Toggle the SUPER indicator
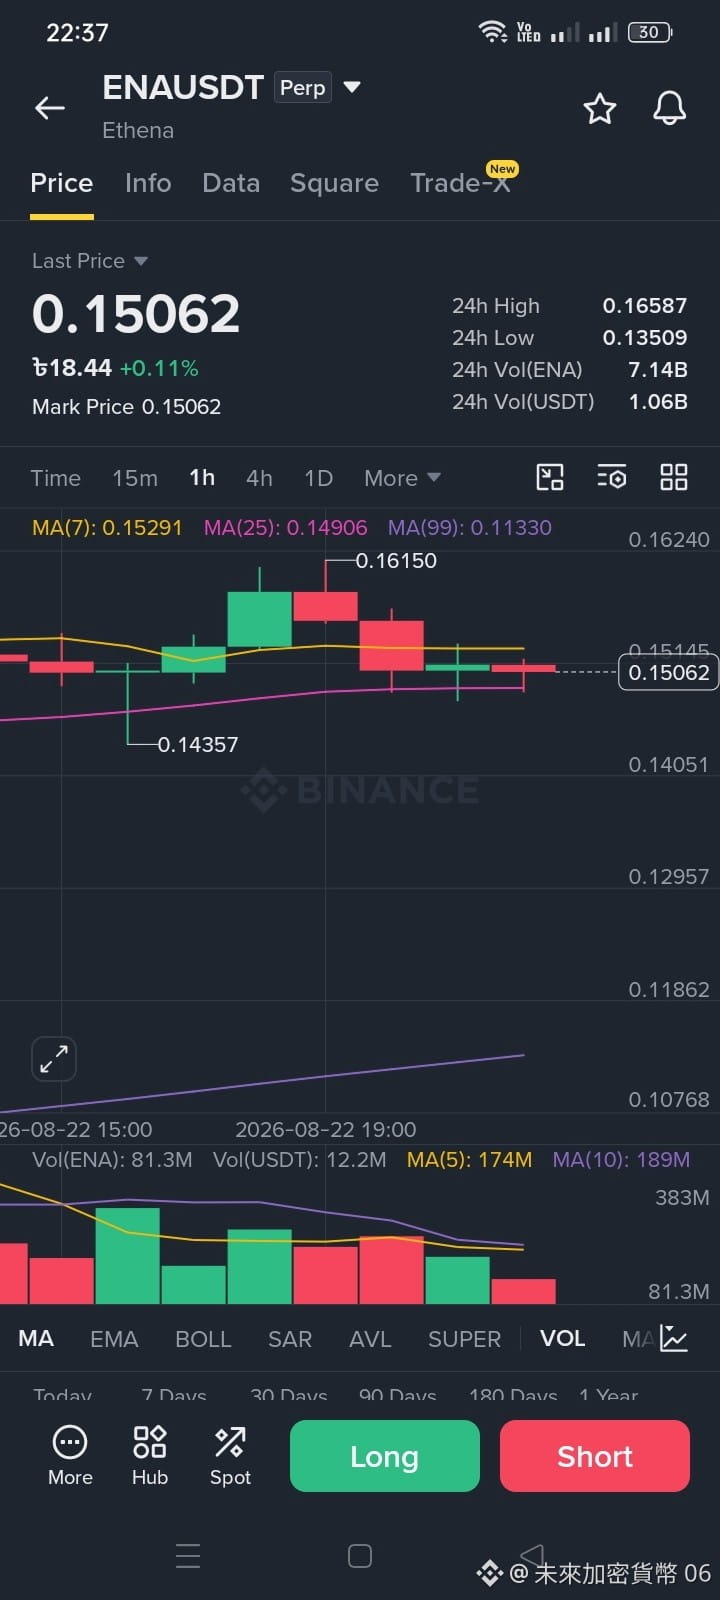720x1600 pixels. point(464,1339)
